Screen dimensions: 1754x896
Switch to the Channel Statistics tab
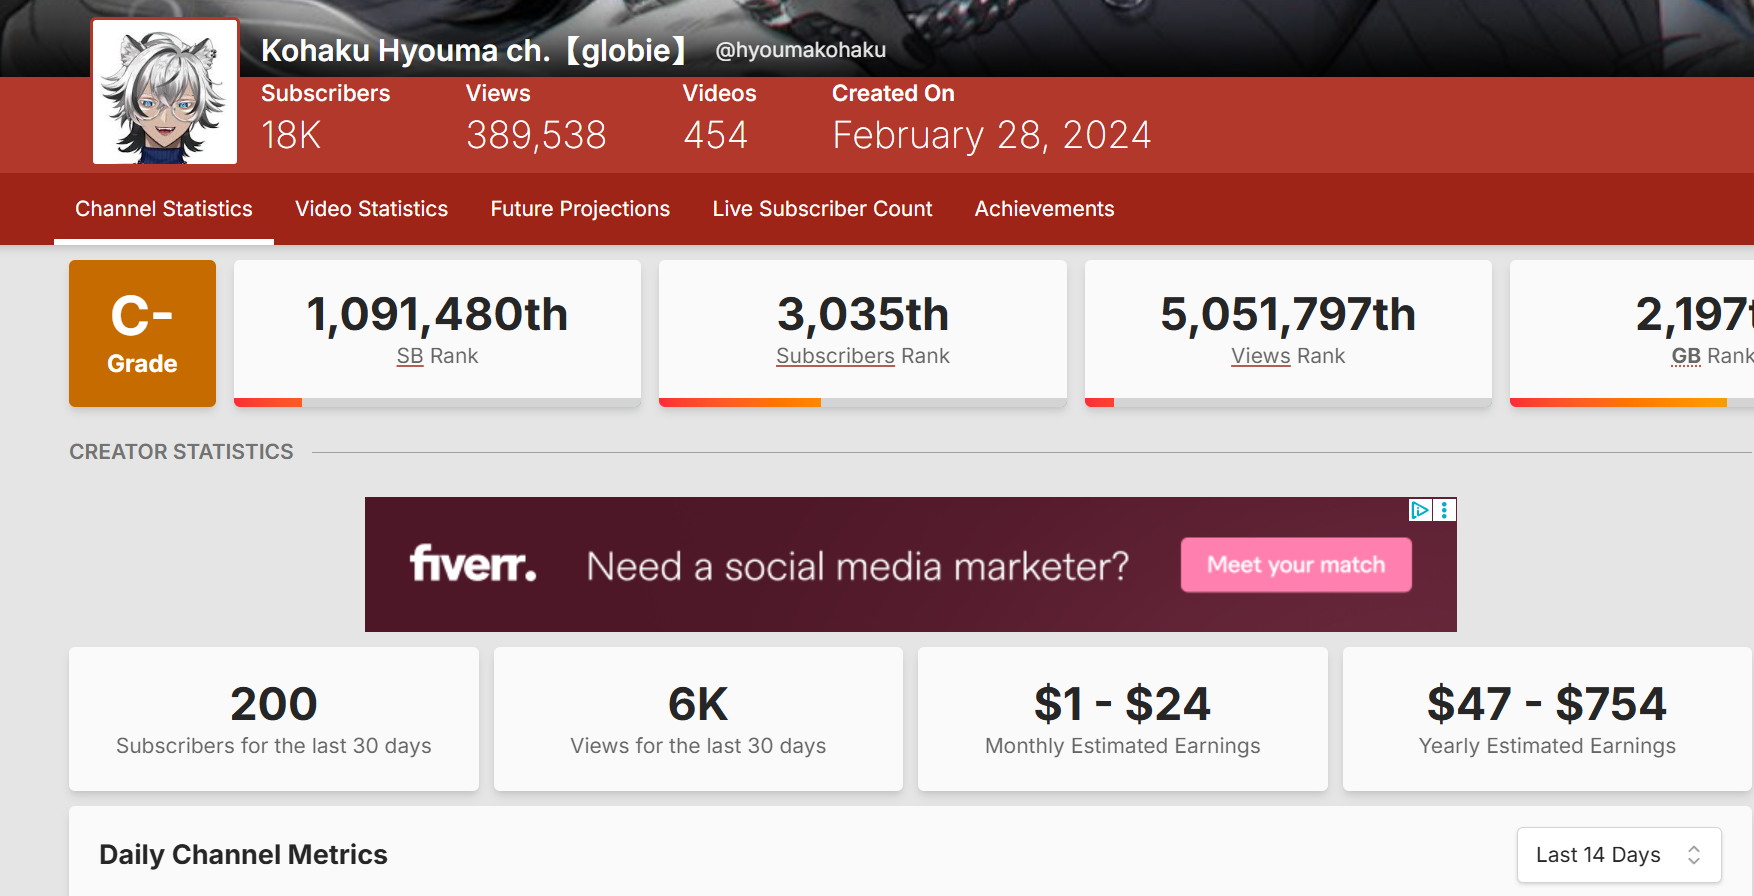(164, 209)
